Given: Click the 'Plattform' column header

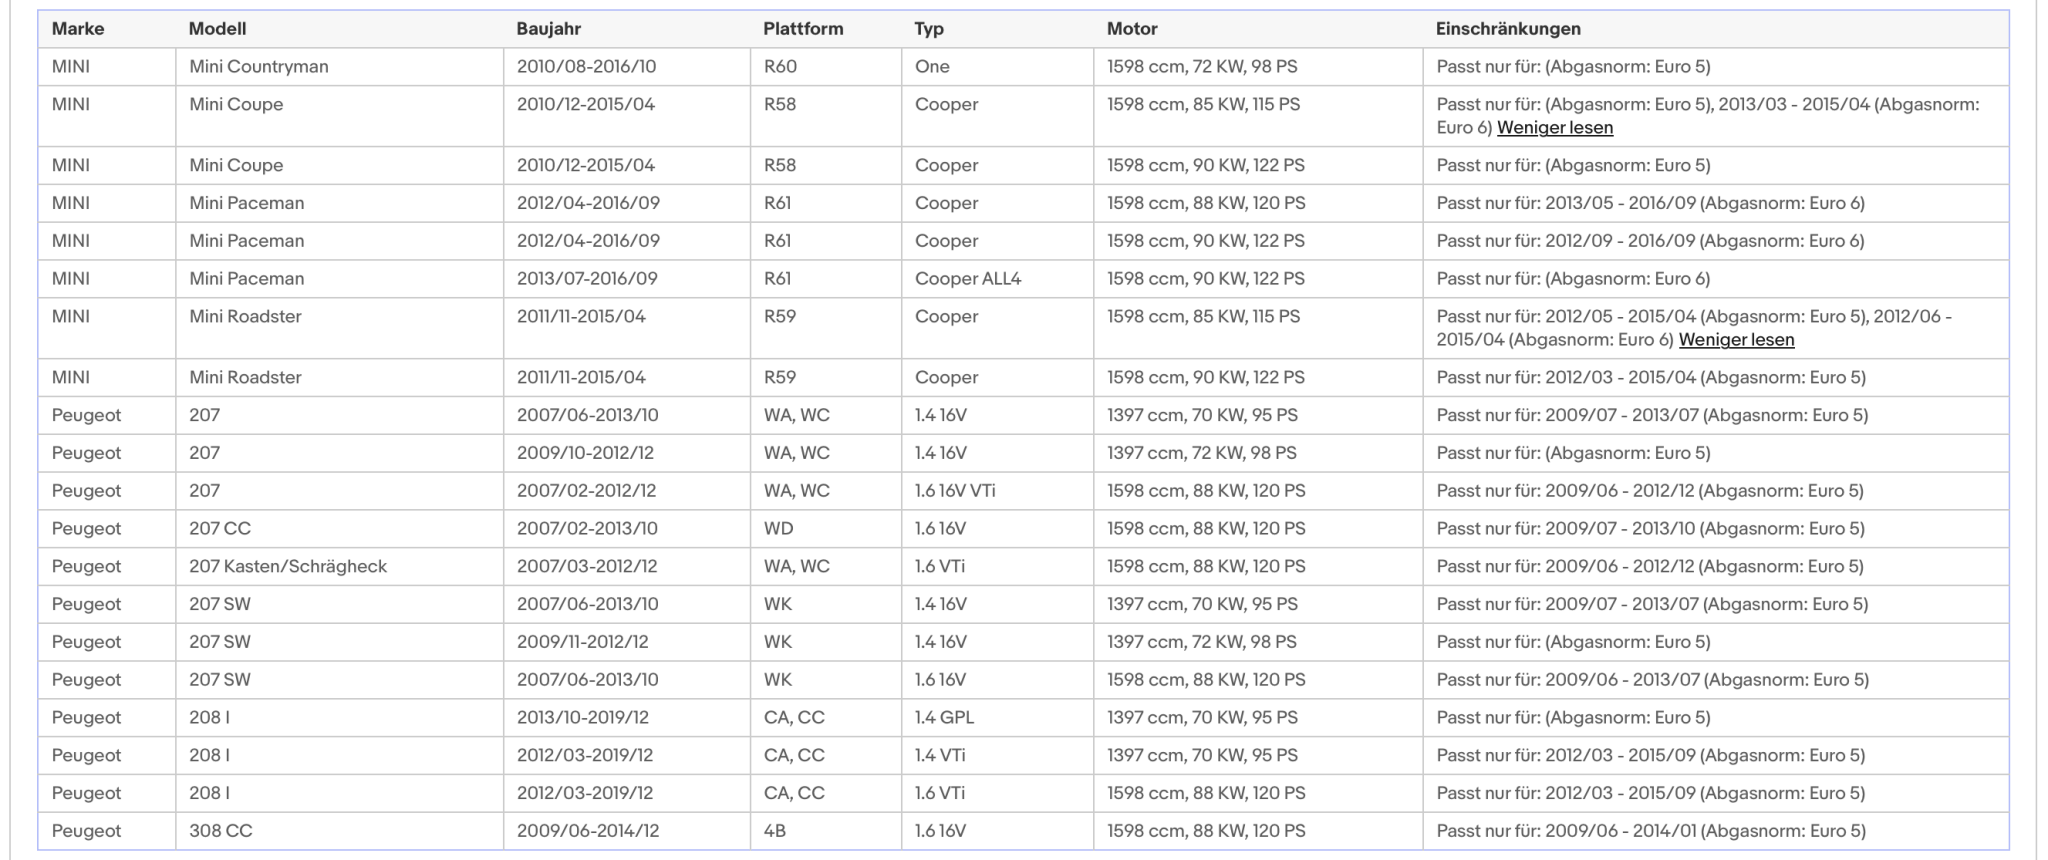Looking at the screenshot, I should [803, 29].
